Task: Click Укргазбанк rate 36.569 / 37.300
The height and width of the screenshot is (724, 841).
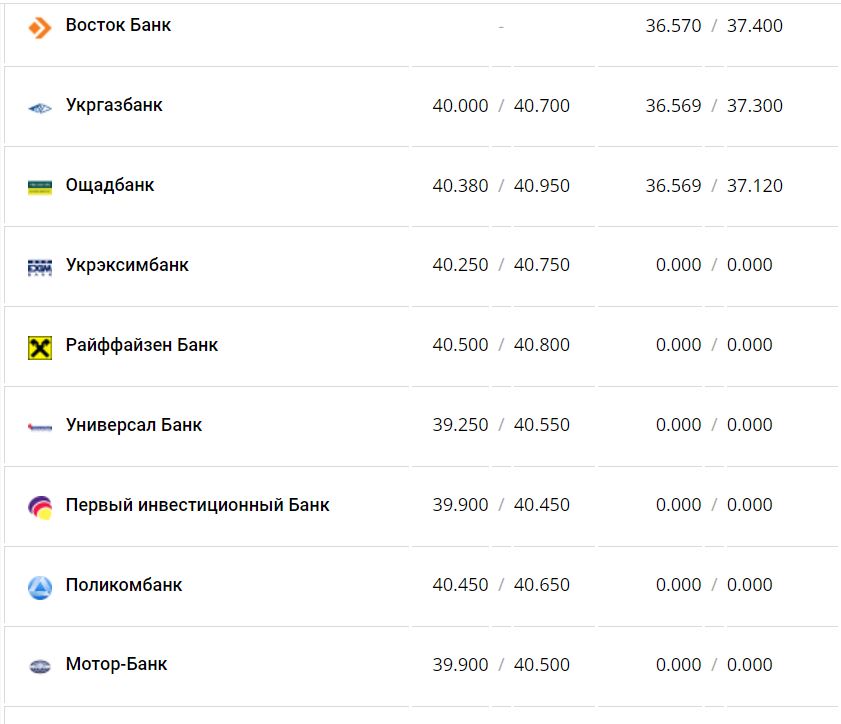Action: pyautogui.click(x=714, y=106)
